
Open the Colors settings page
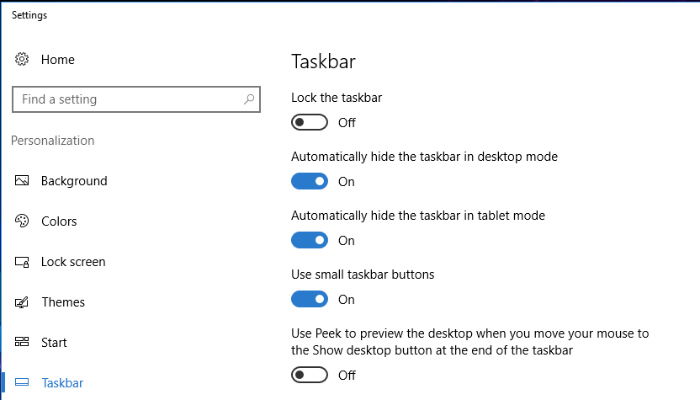(x=59, y=221)
